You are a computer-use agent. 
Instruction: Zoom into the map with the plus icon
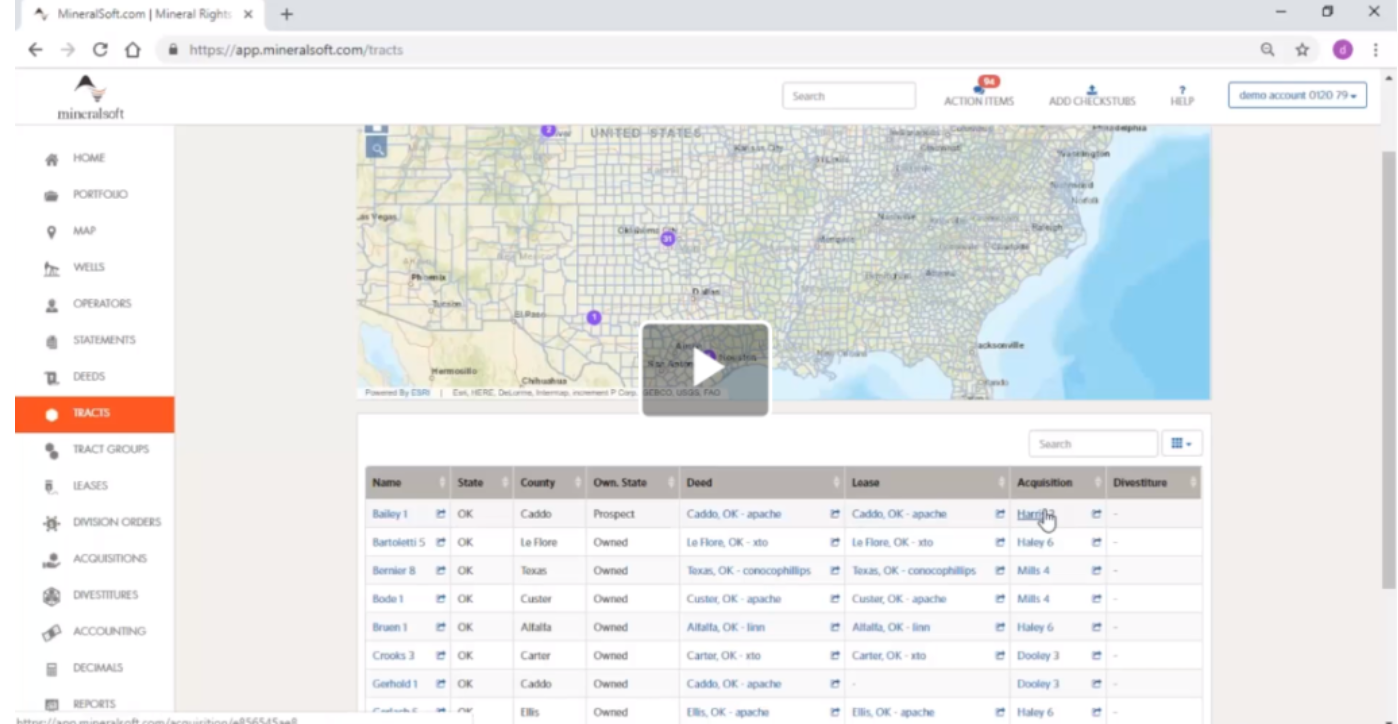[x=374, y=126]
